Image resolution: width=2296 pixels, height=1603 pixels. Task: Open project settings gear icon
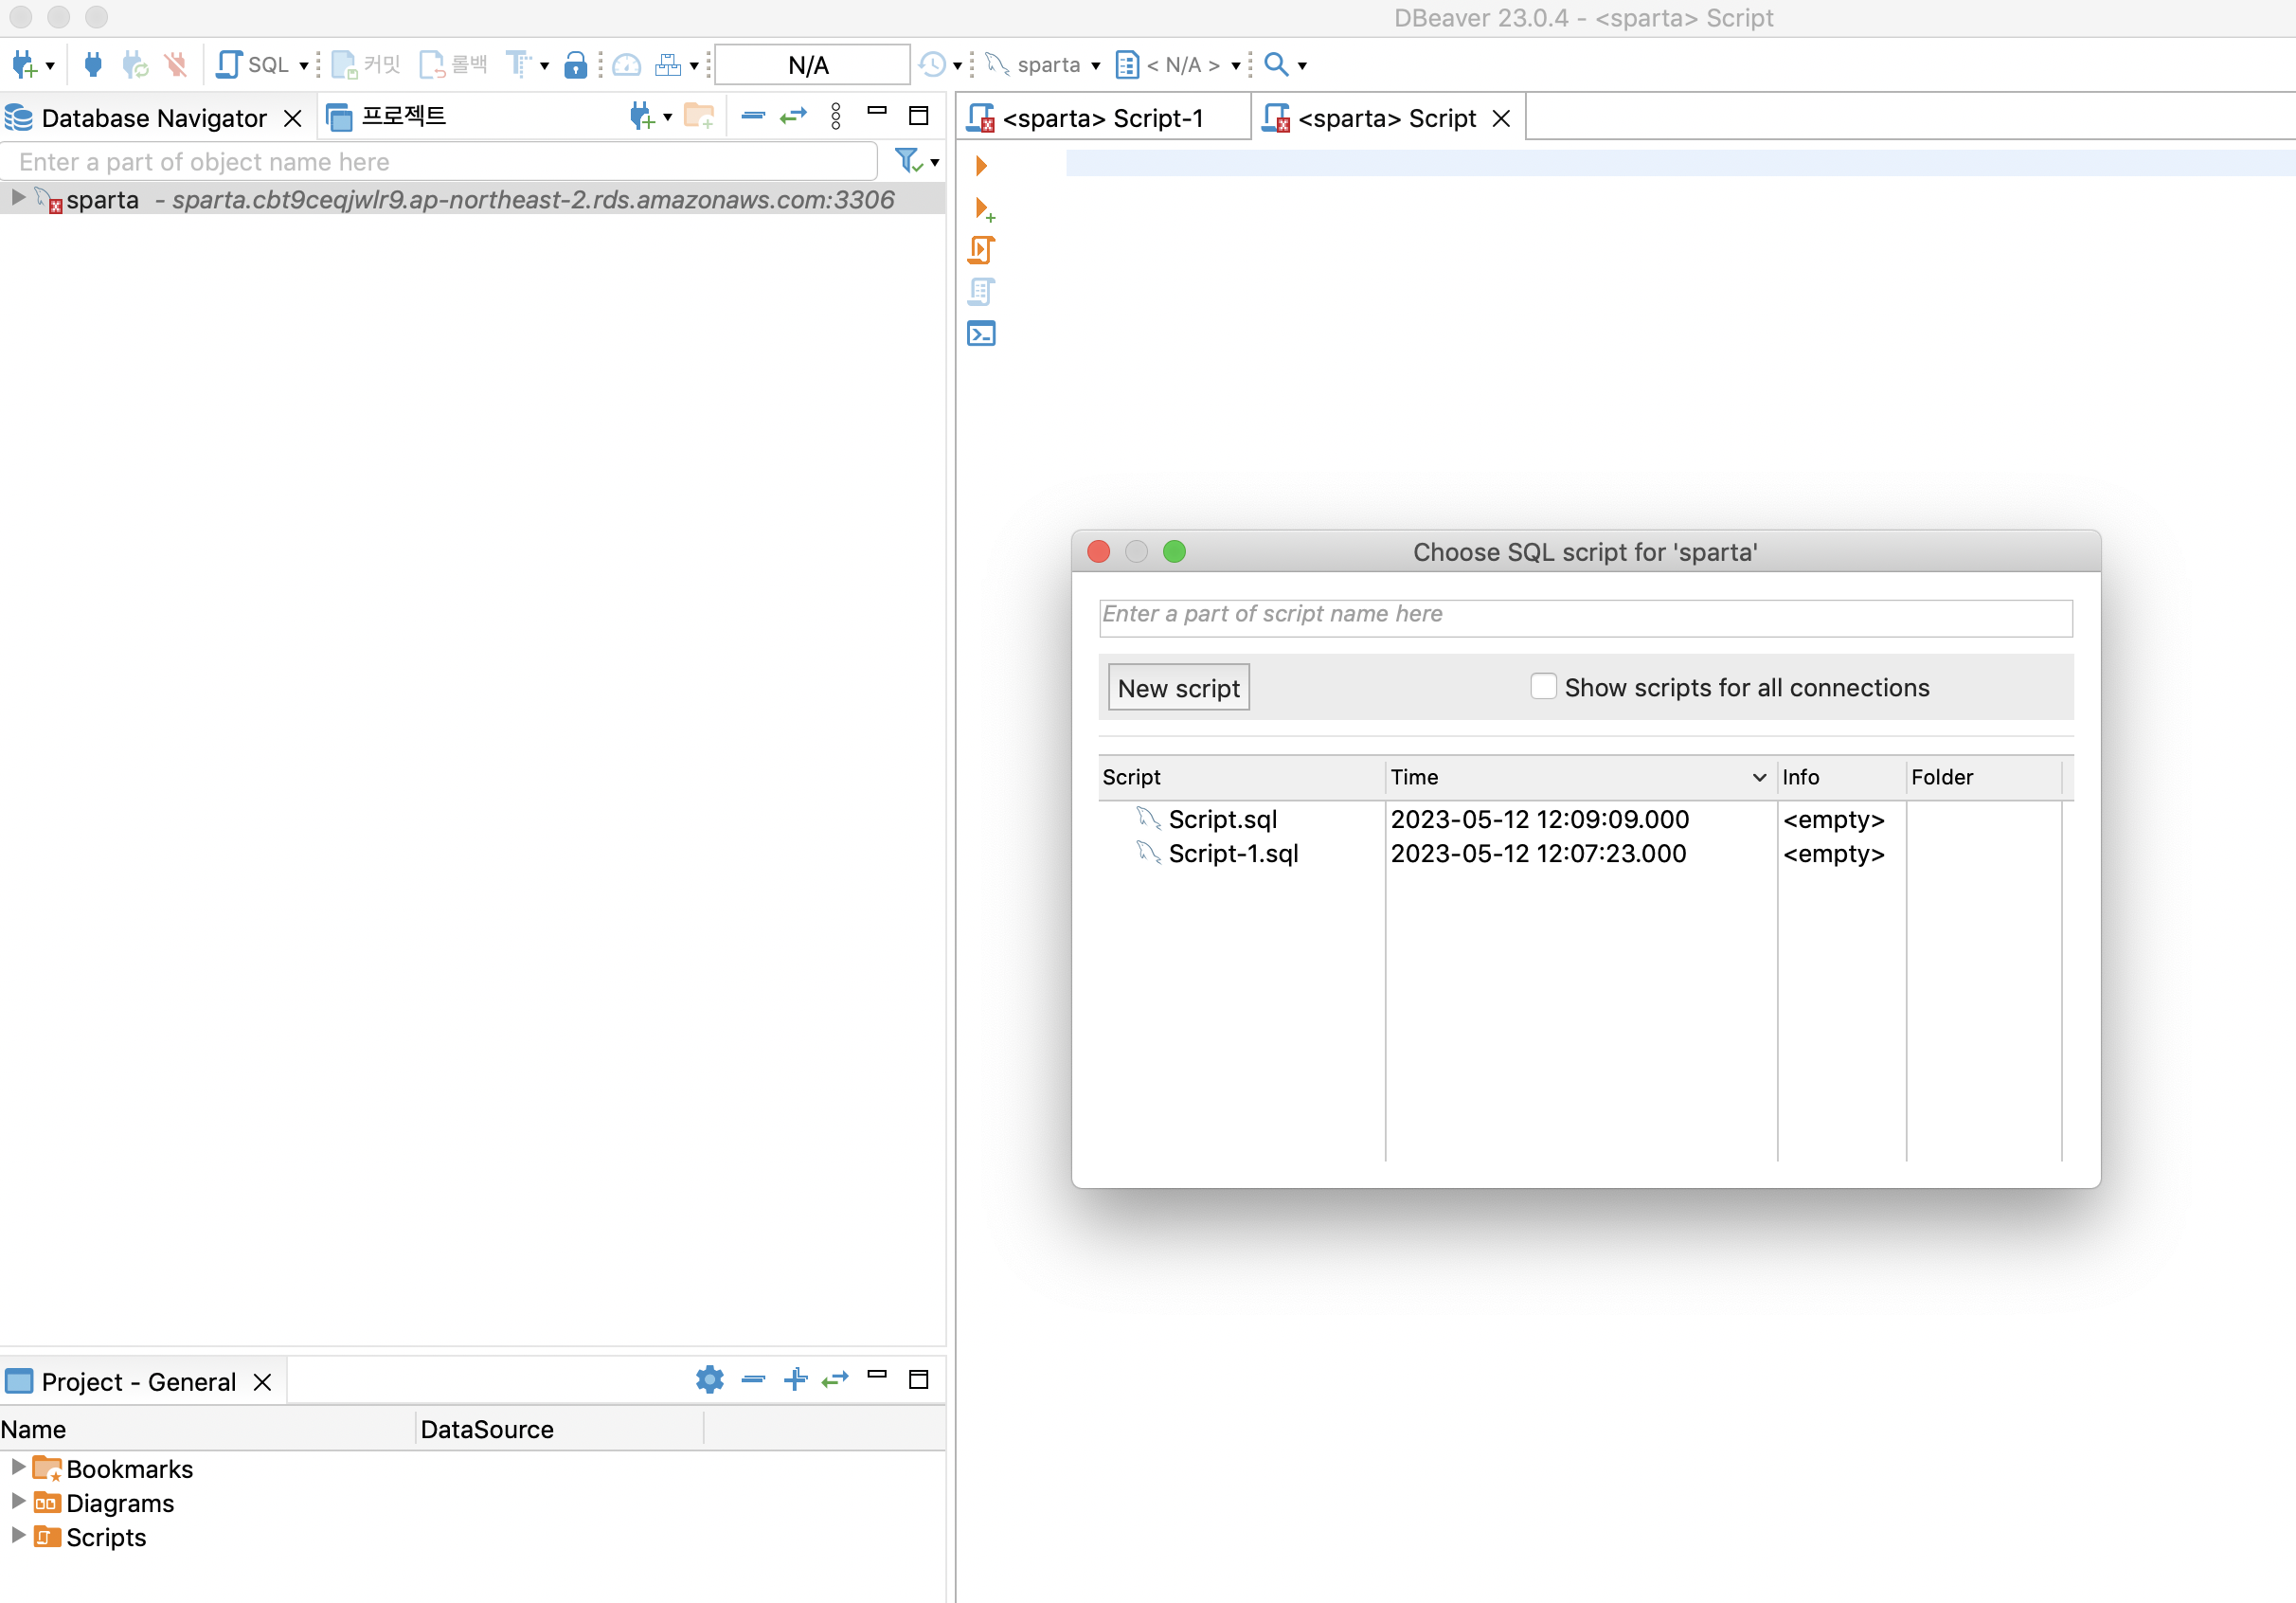(709, 1380)
